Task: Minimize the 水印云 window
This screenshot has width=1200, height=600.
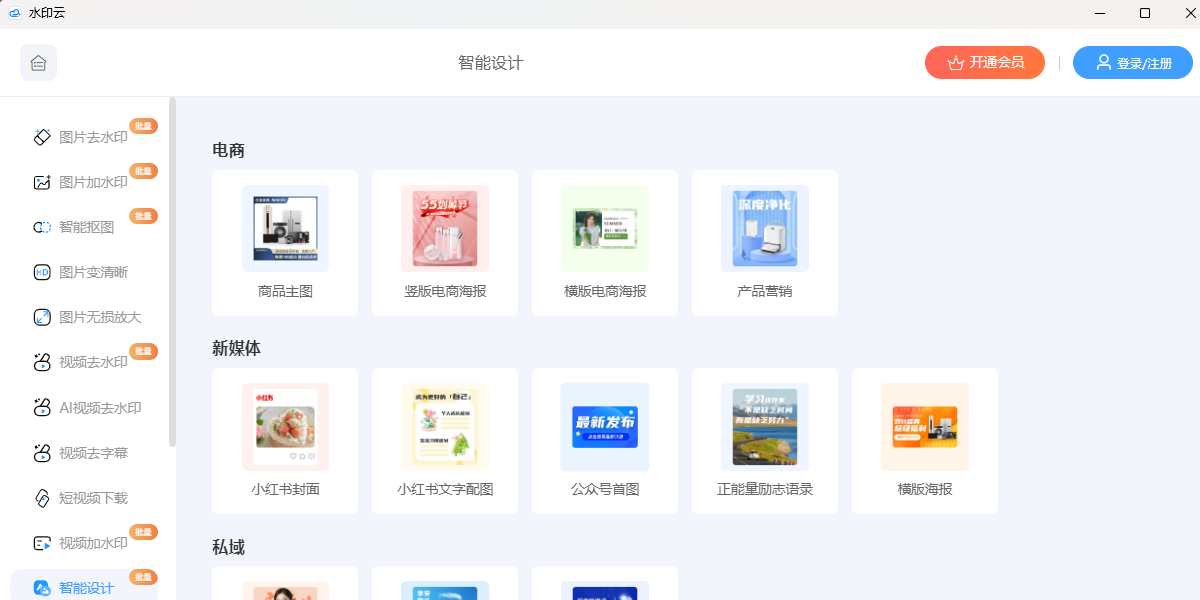Action: click(x=1099, y=13)
